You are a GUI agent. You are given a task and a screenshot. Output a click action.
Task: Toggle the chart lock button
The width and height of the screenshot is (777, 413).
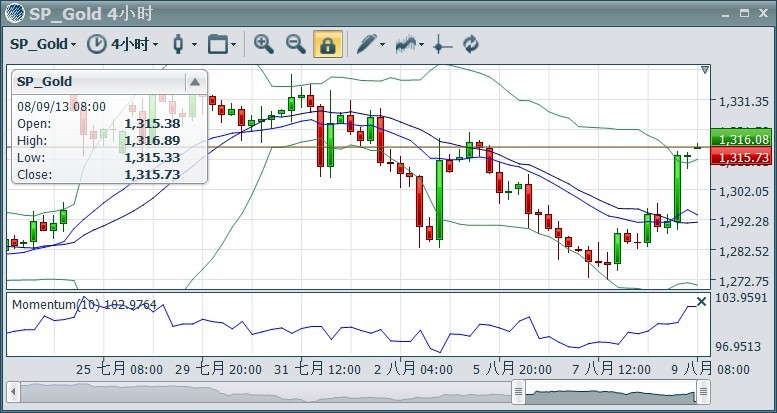click(x=328, y=44)
